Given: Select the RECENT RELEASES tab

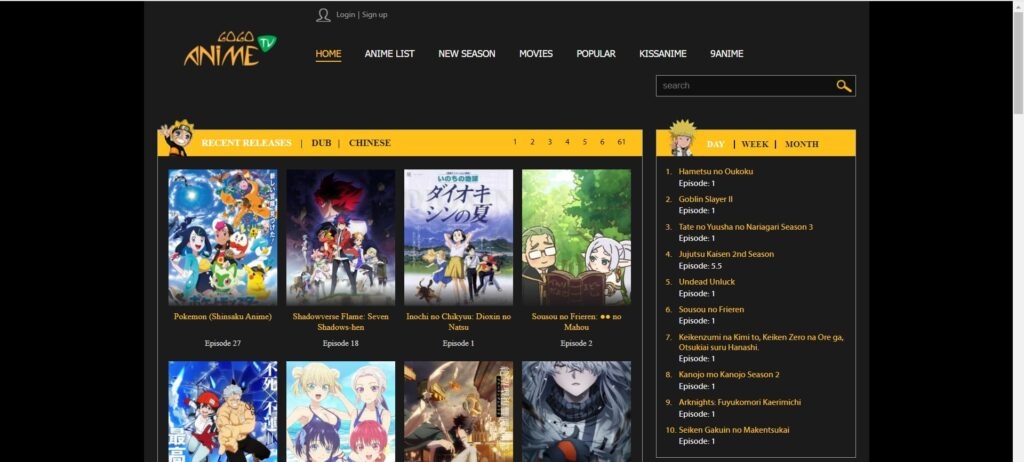Looking at the screenshot, I should coord(246,143).
